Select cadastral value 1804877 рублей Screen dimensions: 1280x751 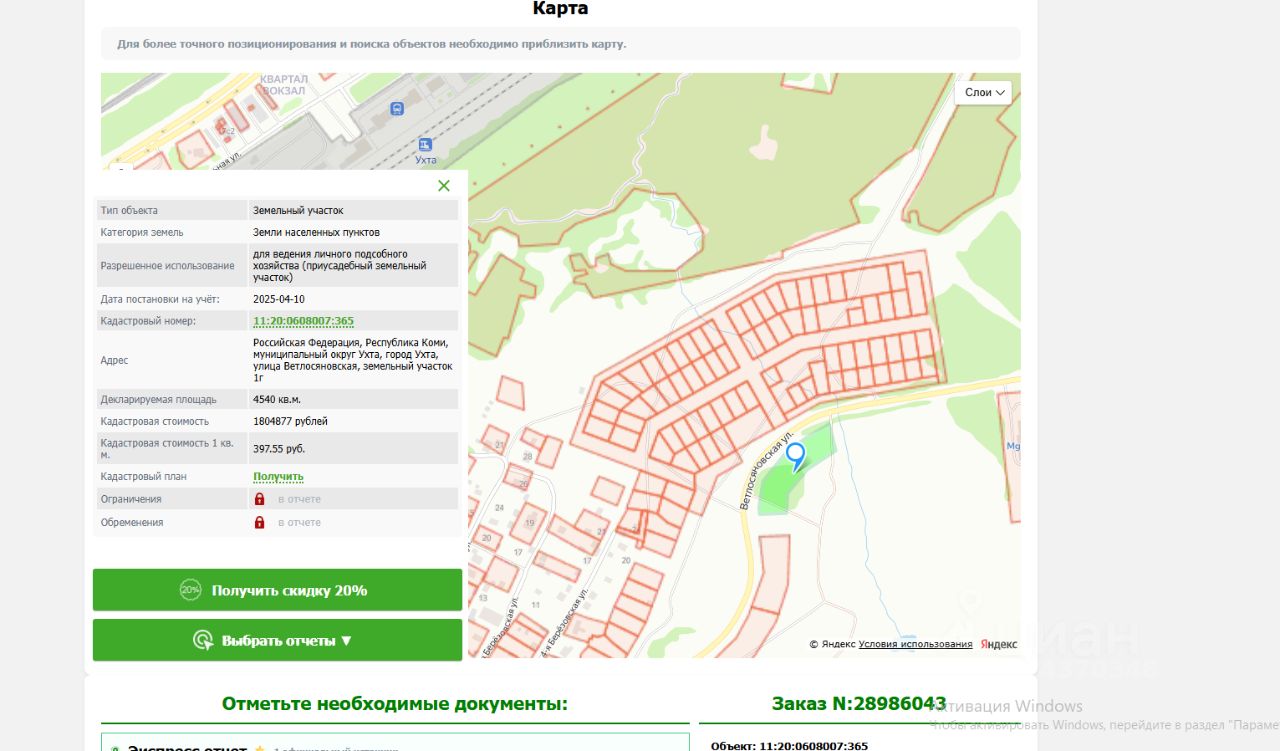(290, 421)
